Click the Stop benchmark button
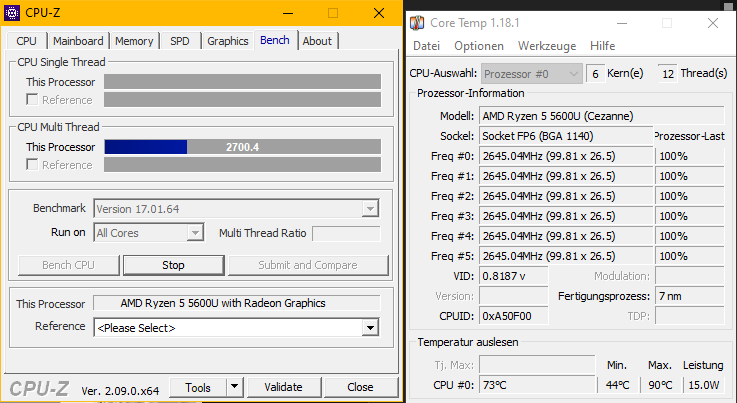 click(173, 265)
